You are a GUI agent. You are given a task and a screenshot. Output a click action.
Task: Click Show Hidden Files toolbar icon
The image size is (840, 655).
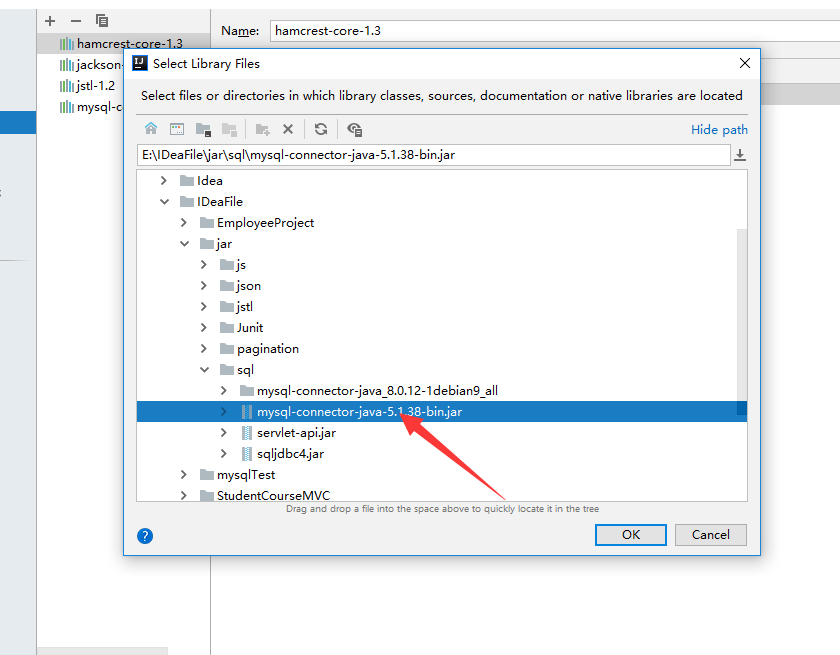[354, 129]
